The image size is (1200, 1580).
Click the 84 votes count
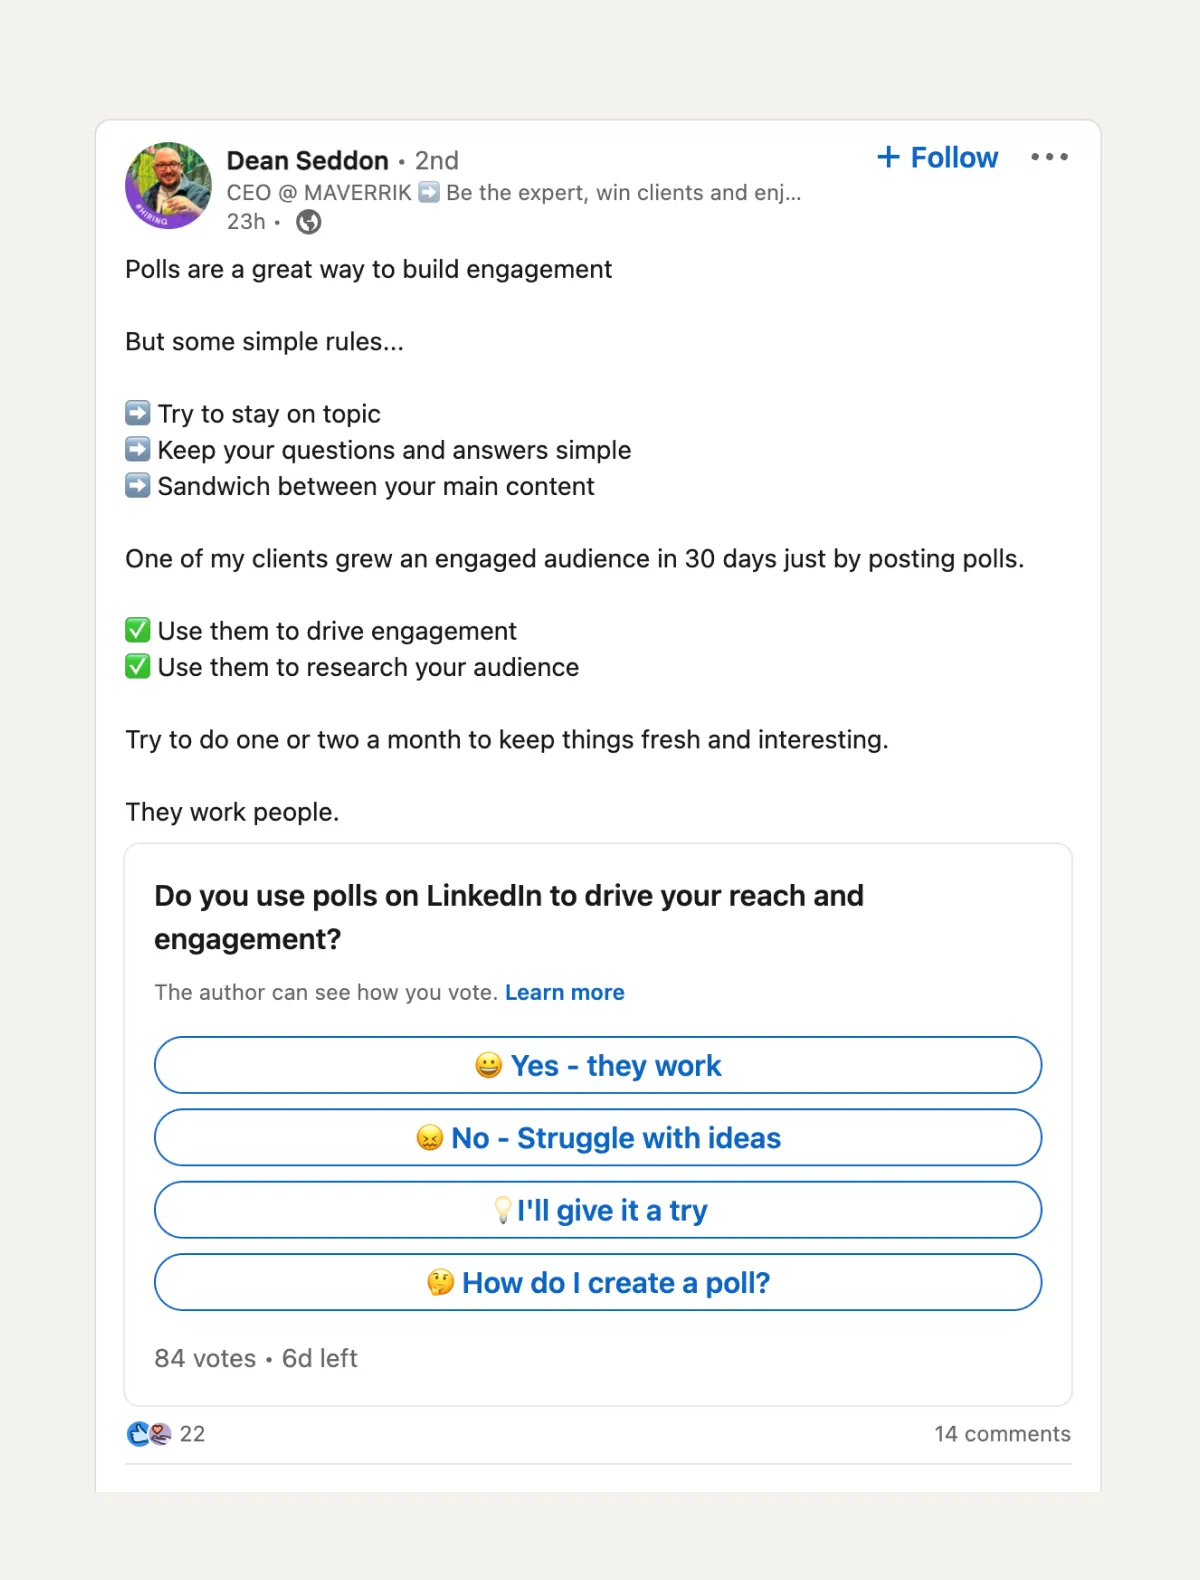(x=204, y=1358)
